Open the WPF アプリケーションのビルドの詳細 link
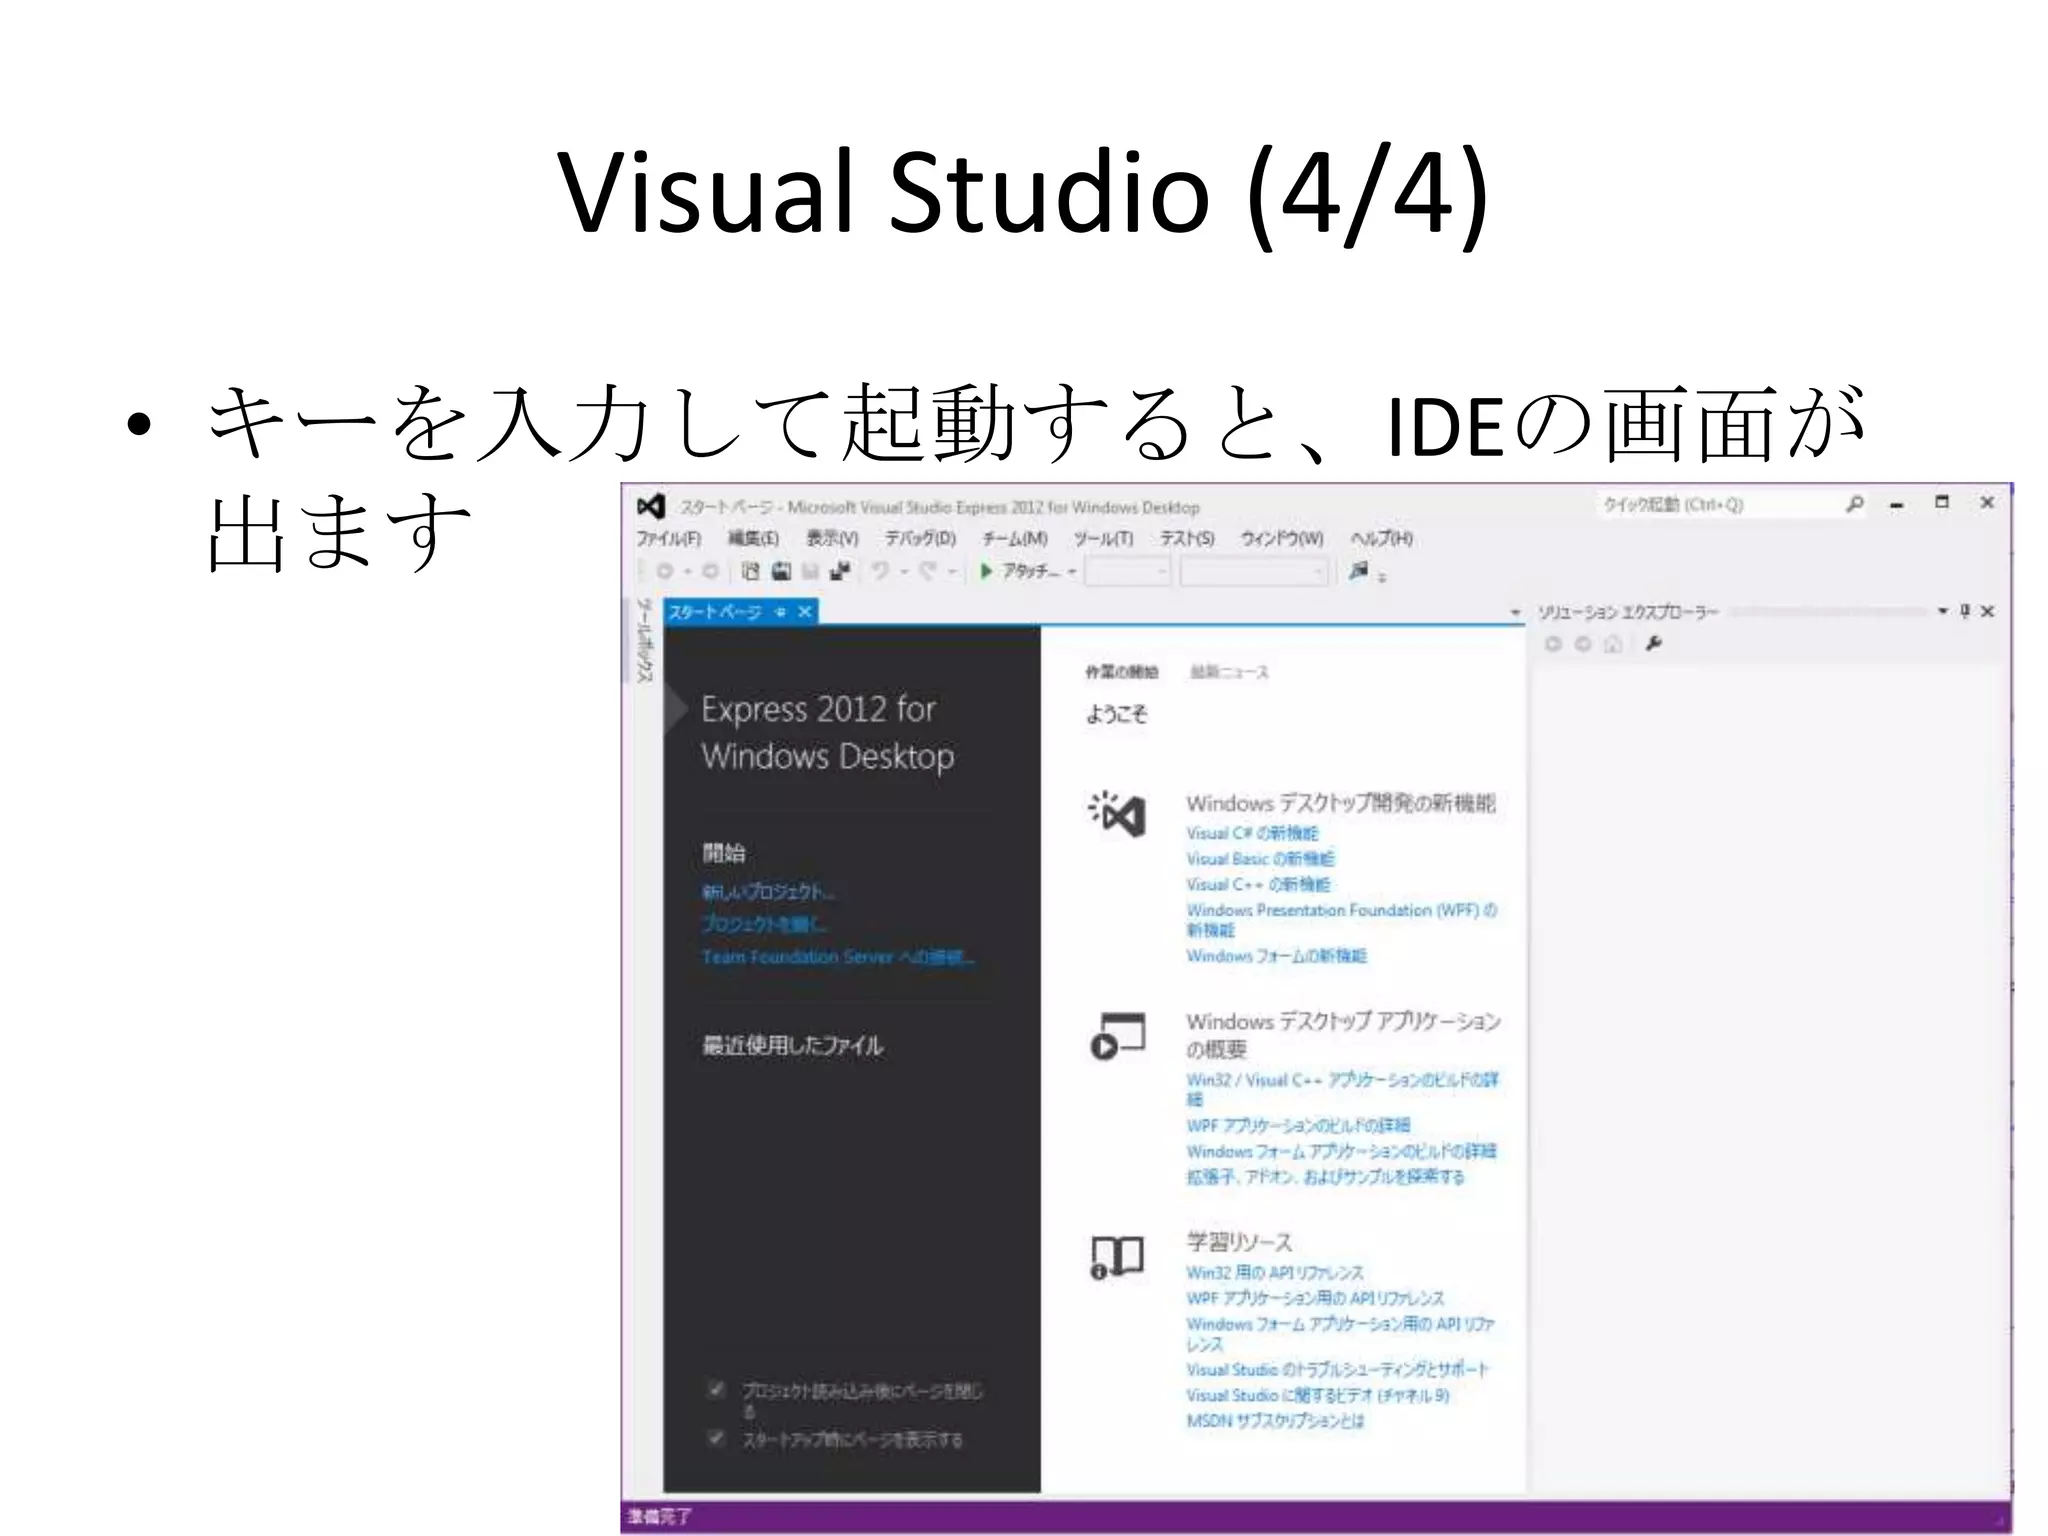 click(x=1298, y=1125)
